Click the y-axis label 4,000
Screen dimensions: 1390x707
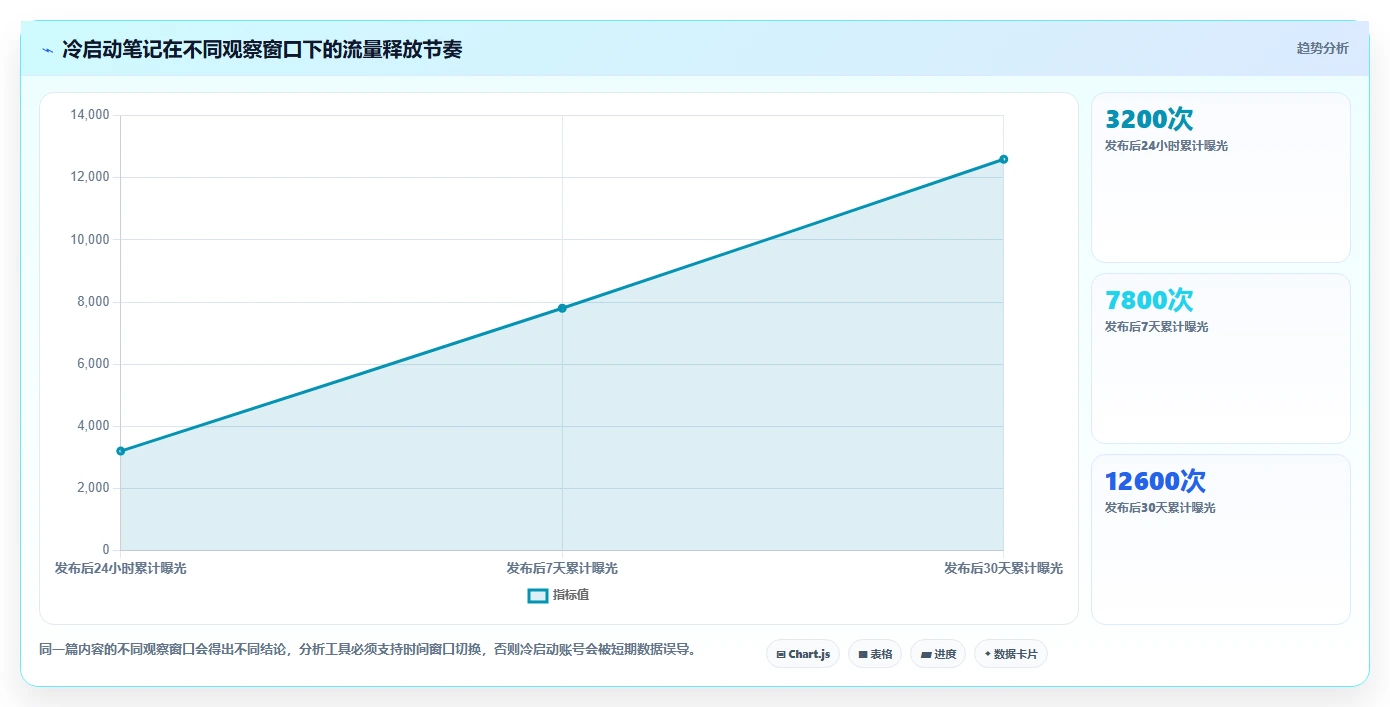(x=93, y=426)
